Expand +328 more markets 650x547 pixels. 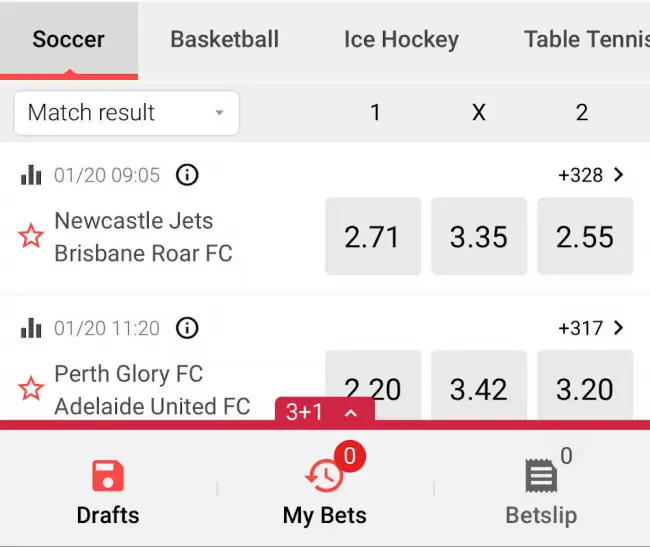click(x=591, y=175)
